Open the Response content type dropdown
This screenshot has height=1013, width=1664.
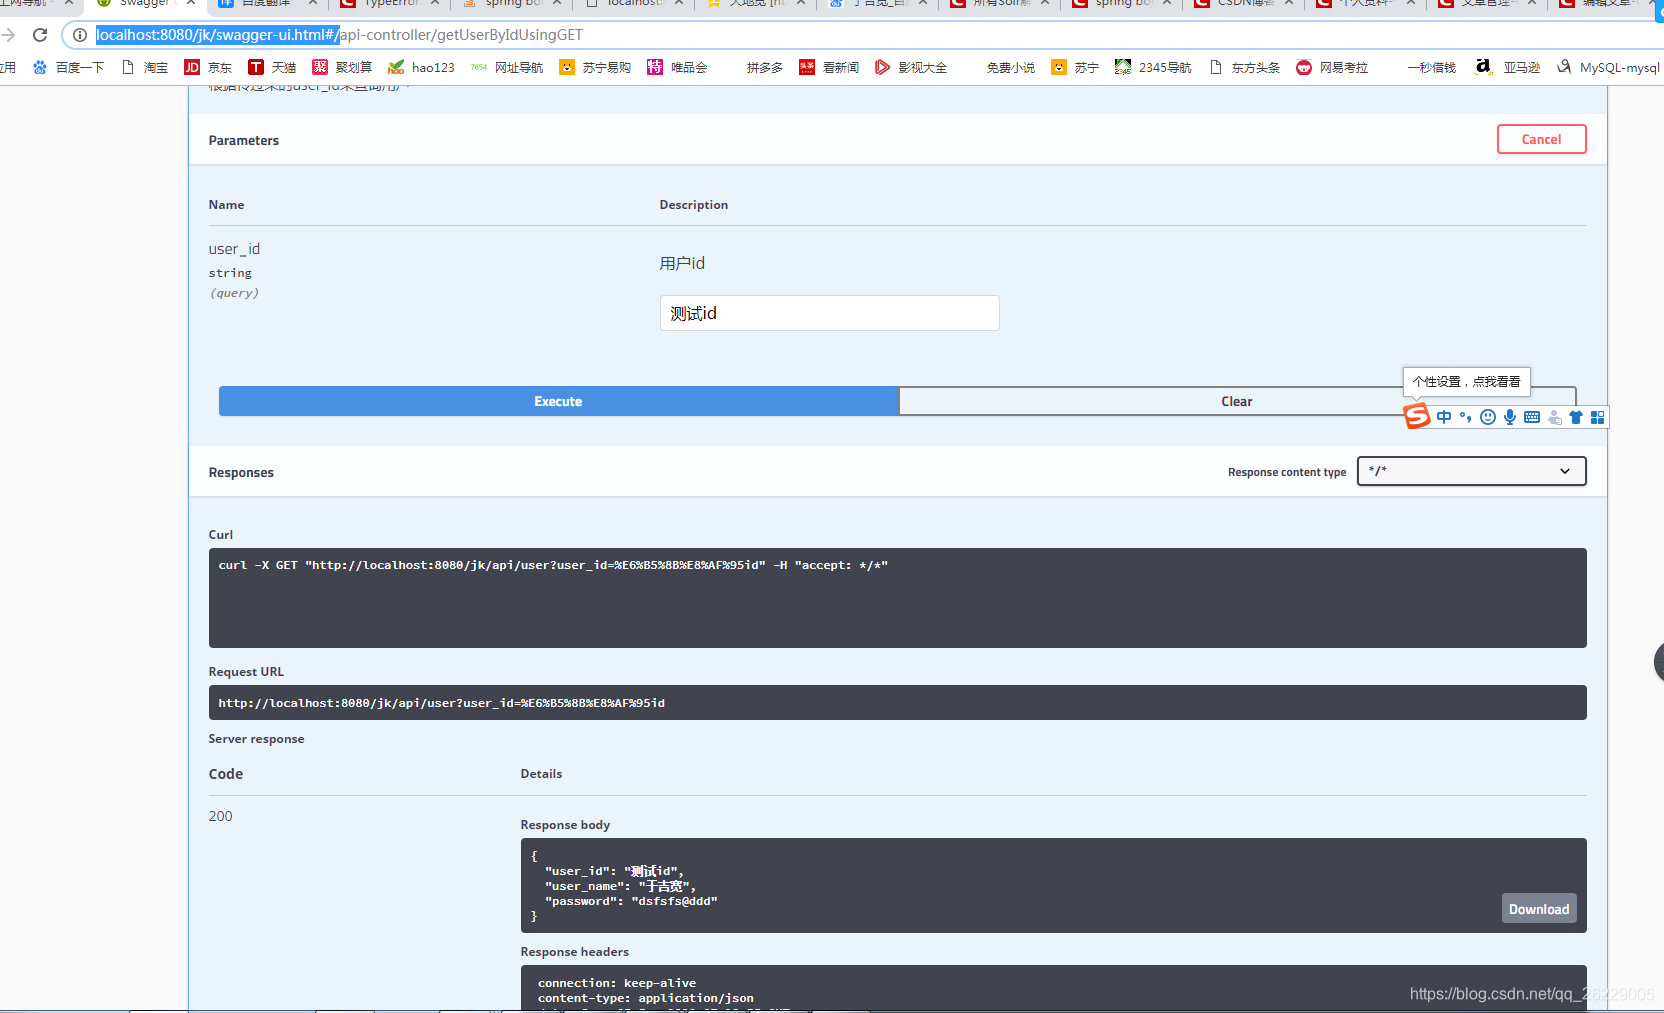1471,471
